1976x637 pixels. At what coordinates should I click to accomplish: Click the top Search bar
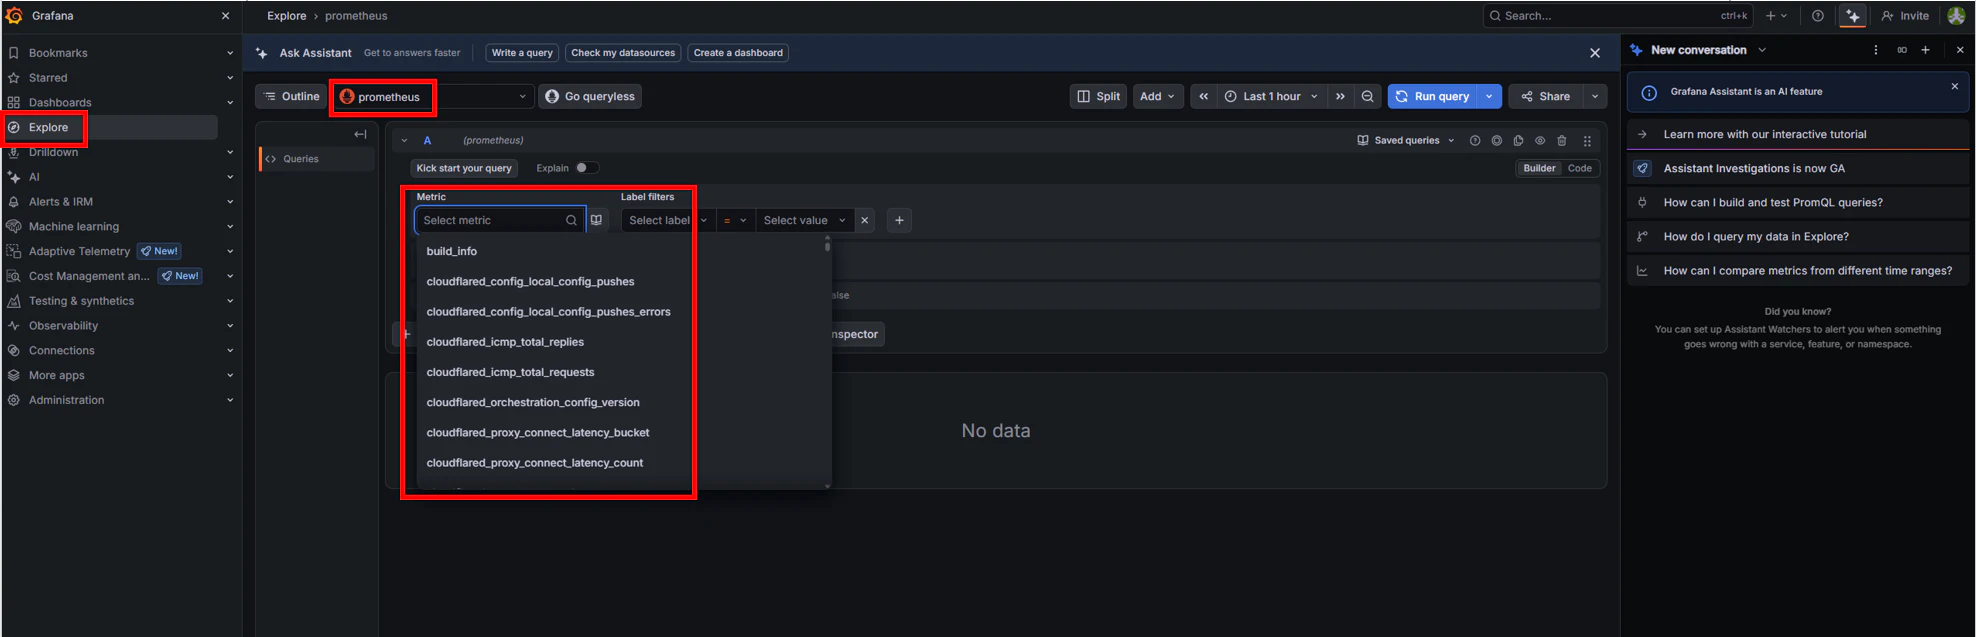point(1618,15)
